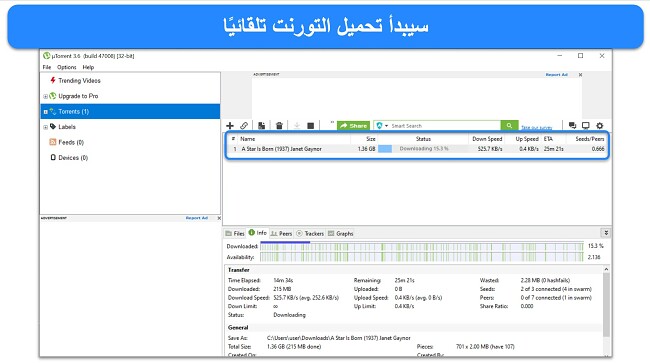This screenshot has width=650, height=363.
Task: Expand the Upgrade to Pro tree node
Action: (x=45, y=97)
